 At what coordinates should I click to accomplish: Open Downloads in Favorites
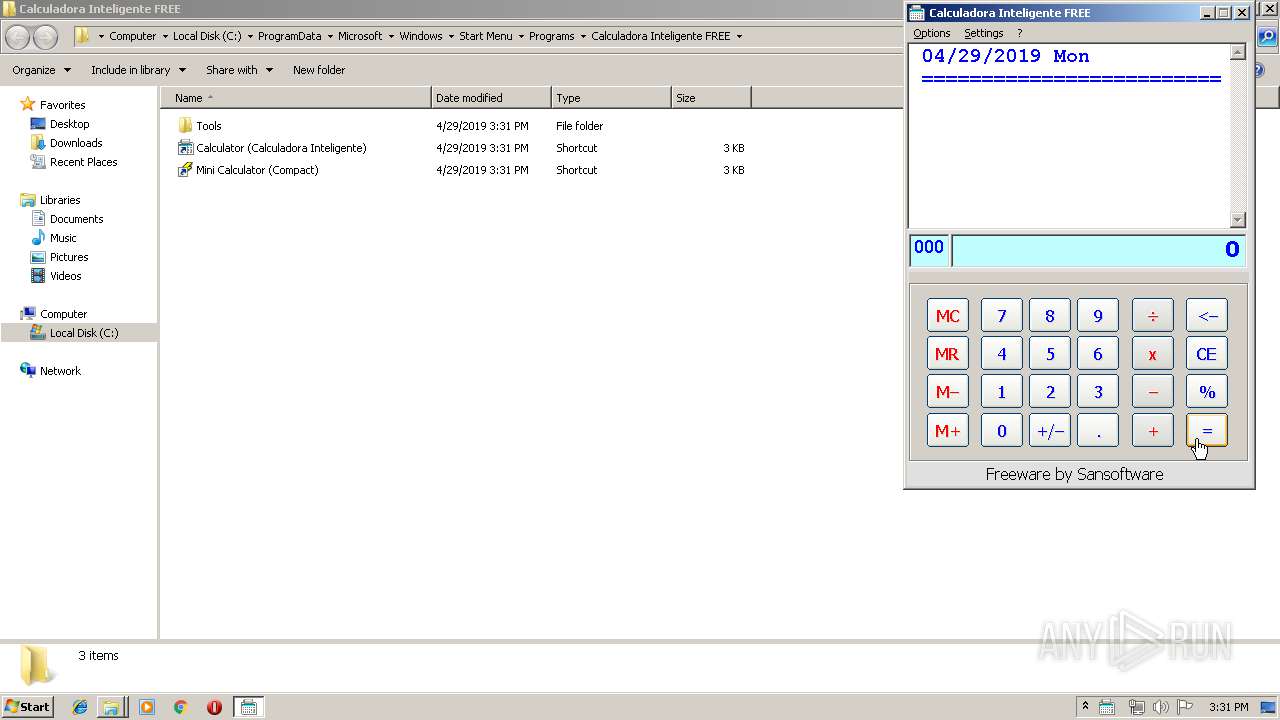click(x=67, y=143)
